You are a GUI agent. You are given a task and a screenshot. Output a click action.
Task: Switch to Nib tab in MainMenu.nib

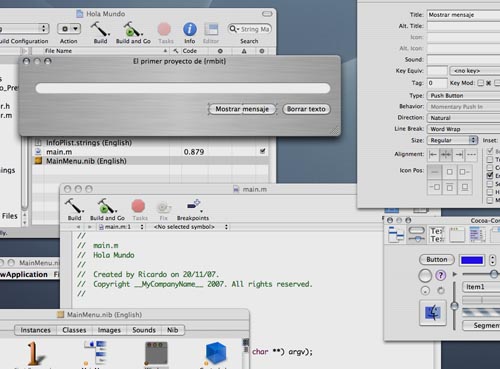coord(173,330)
